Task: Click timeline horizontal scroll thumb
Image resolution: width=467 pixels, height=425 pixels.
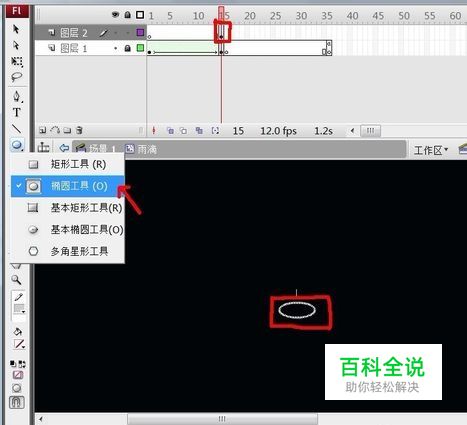Action: pos(371,131)
